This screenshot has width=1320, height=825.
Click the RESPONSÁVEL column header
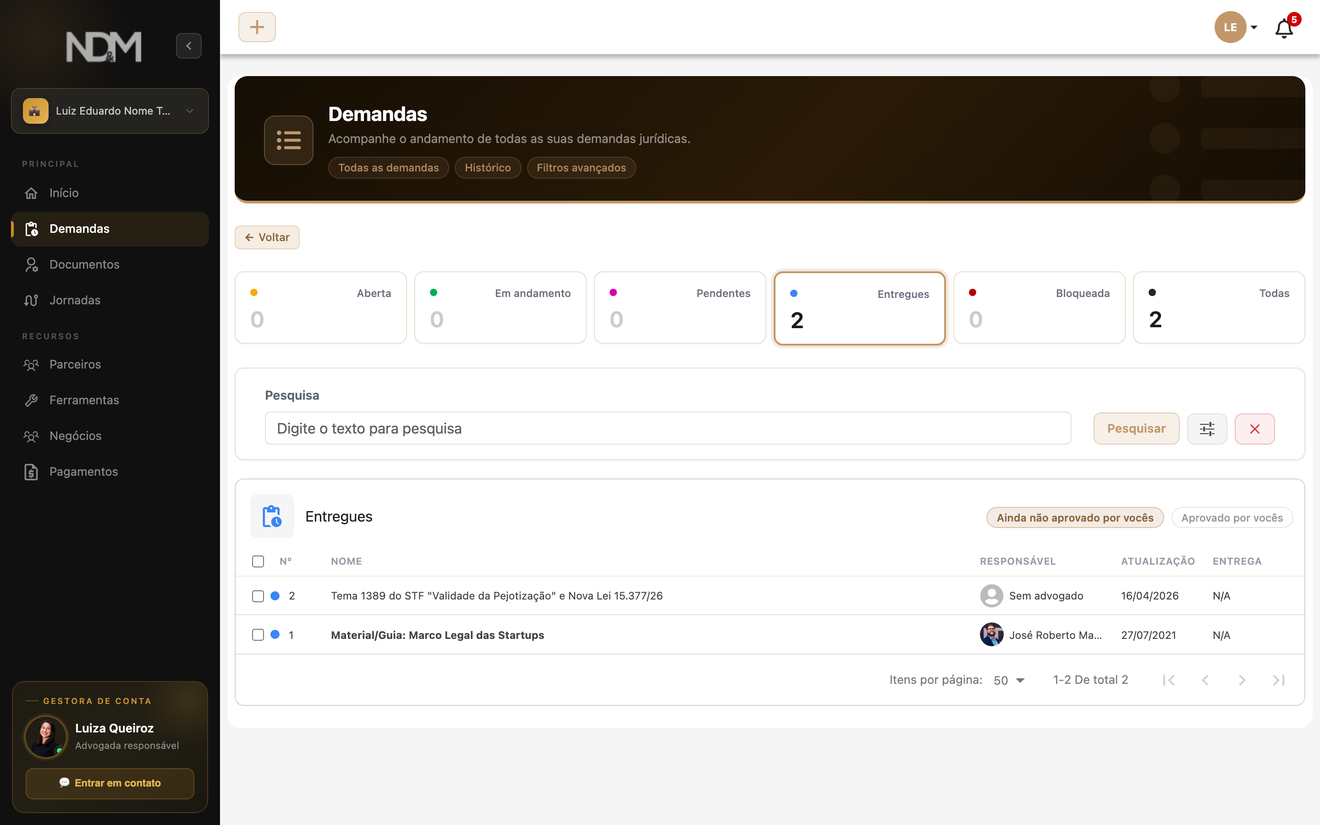(x=1018, y=562)
